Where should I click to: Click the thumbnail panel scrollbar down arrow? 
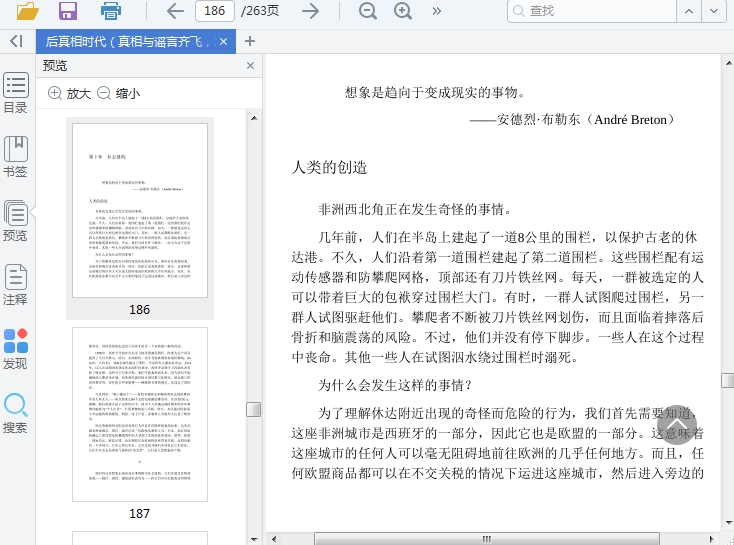point(254,539)
